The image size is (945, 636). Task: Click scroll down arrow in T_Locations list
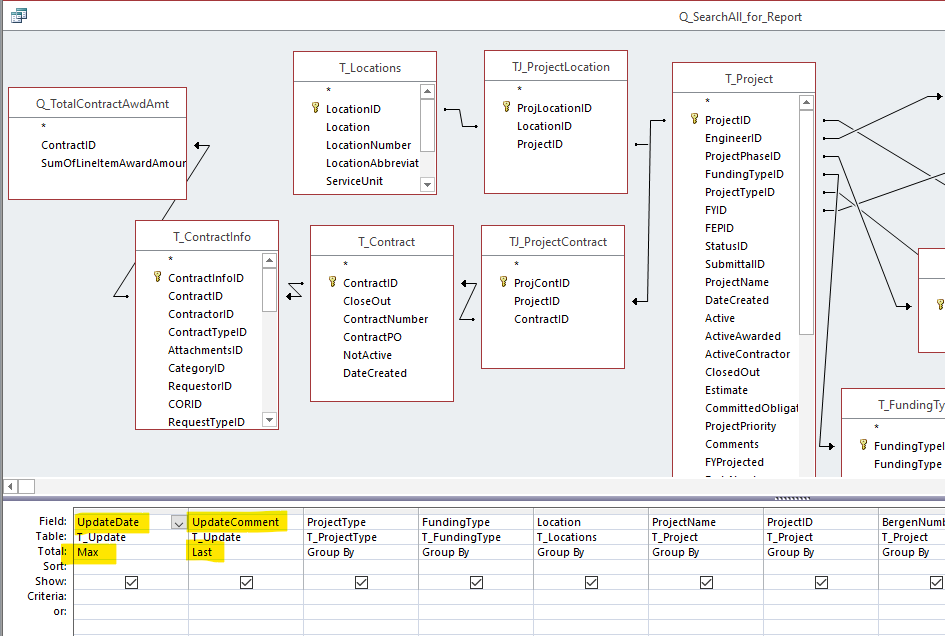tap(427, 184)
